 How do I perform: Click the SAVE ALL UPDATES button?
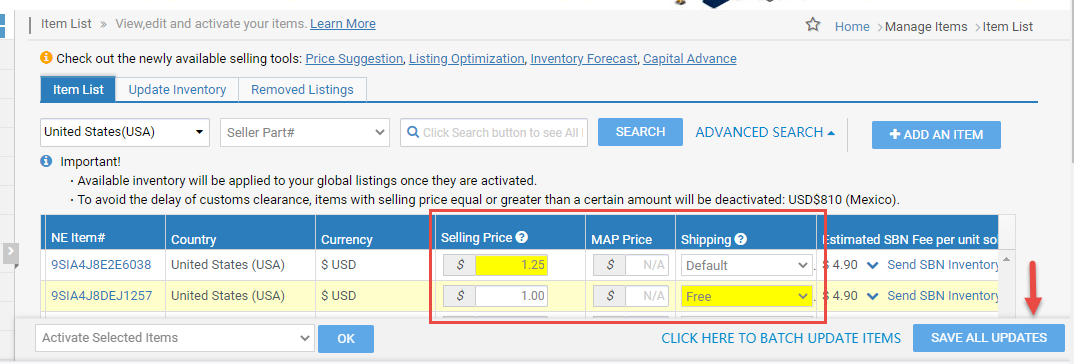988,338
